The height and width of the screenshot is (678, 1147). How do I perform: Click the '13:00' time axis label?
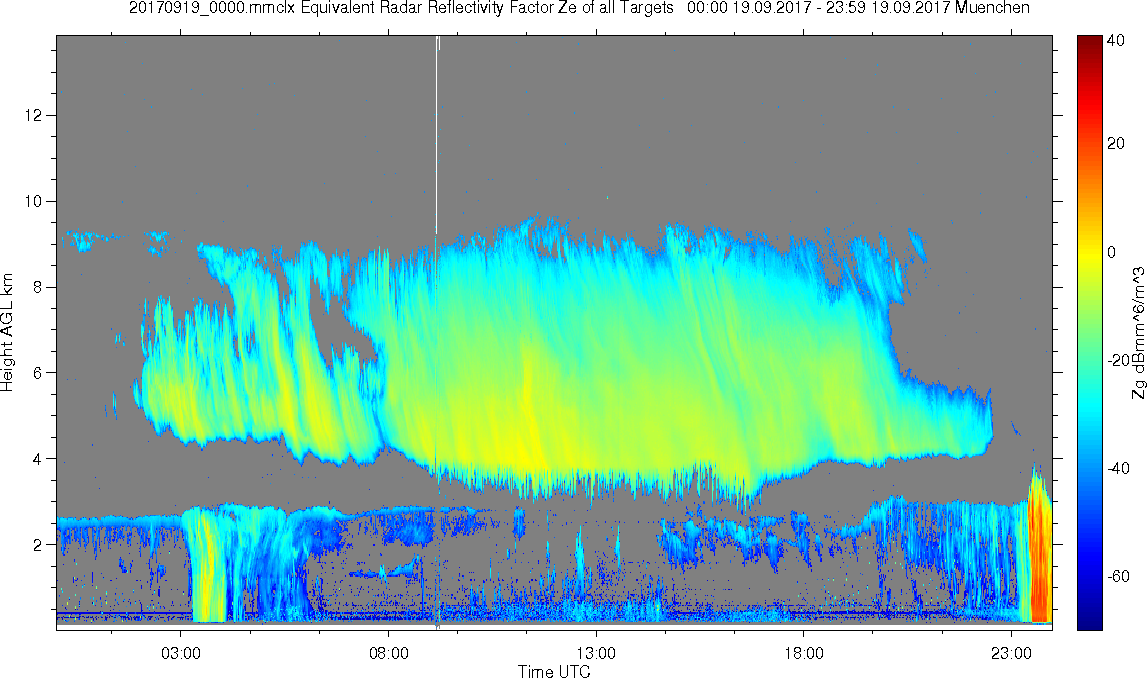pyautogui.click(x=596, y=653)
